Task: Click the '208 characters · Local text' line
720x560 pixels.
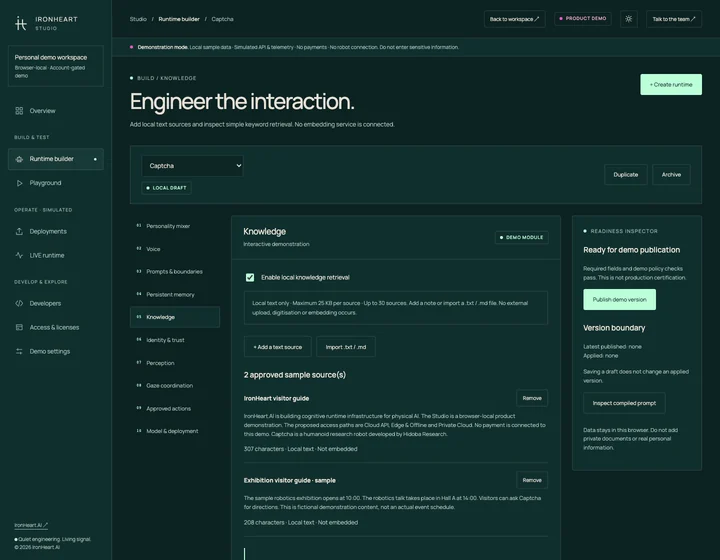Action: point(301,522)
